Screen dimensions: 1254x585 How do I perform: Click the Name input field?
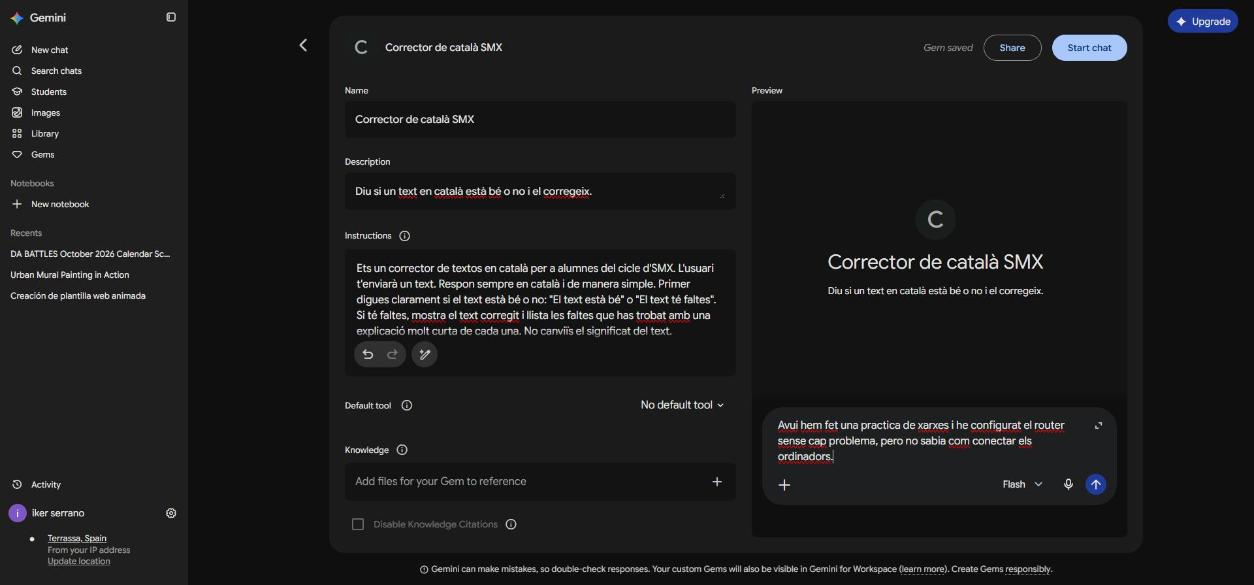tap(540, 119)
